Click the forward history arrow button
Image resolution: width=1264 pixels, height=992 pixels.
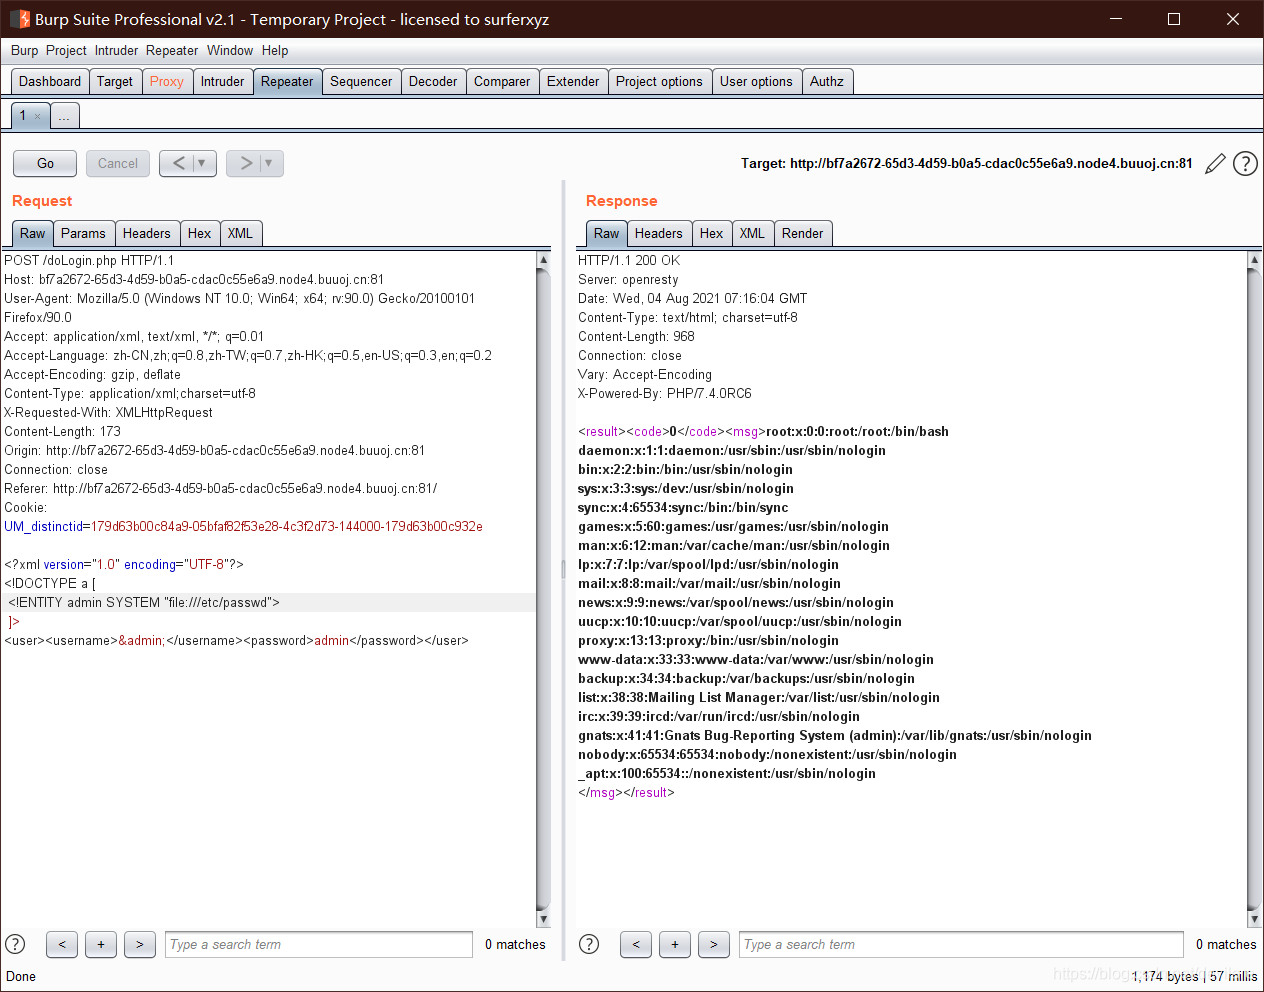pos(244,163)
